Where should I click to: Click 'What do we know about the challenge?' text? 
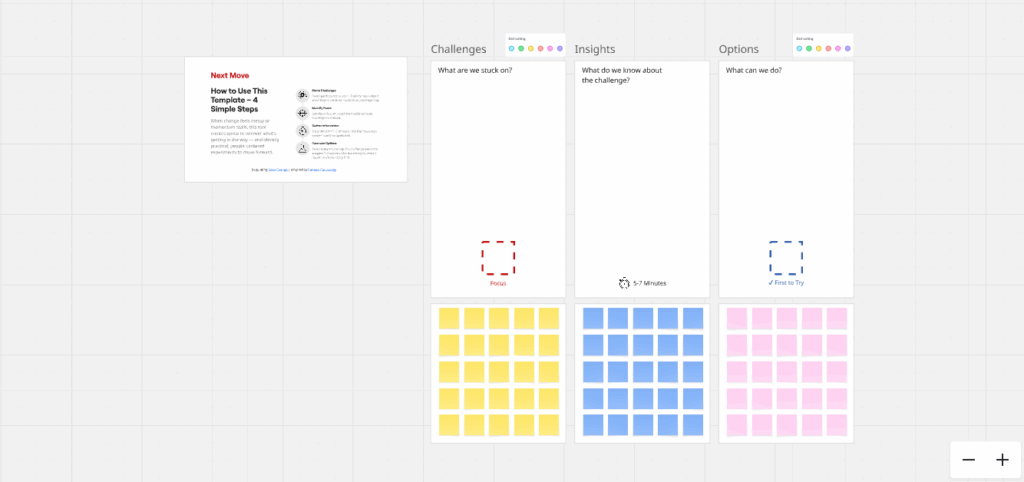coord(622,75)
